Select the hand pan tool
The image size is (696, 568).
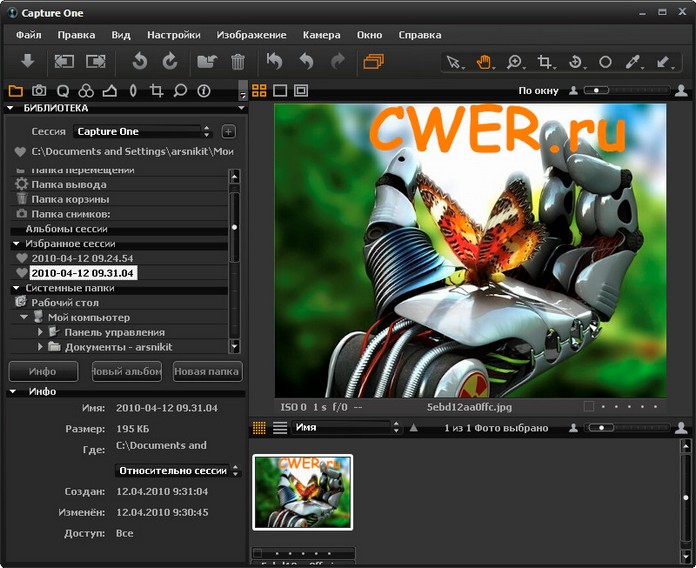click(484, 62)
